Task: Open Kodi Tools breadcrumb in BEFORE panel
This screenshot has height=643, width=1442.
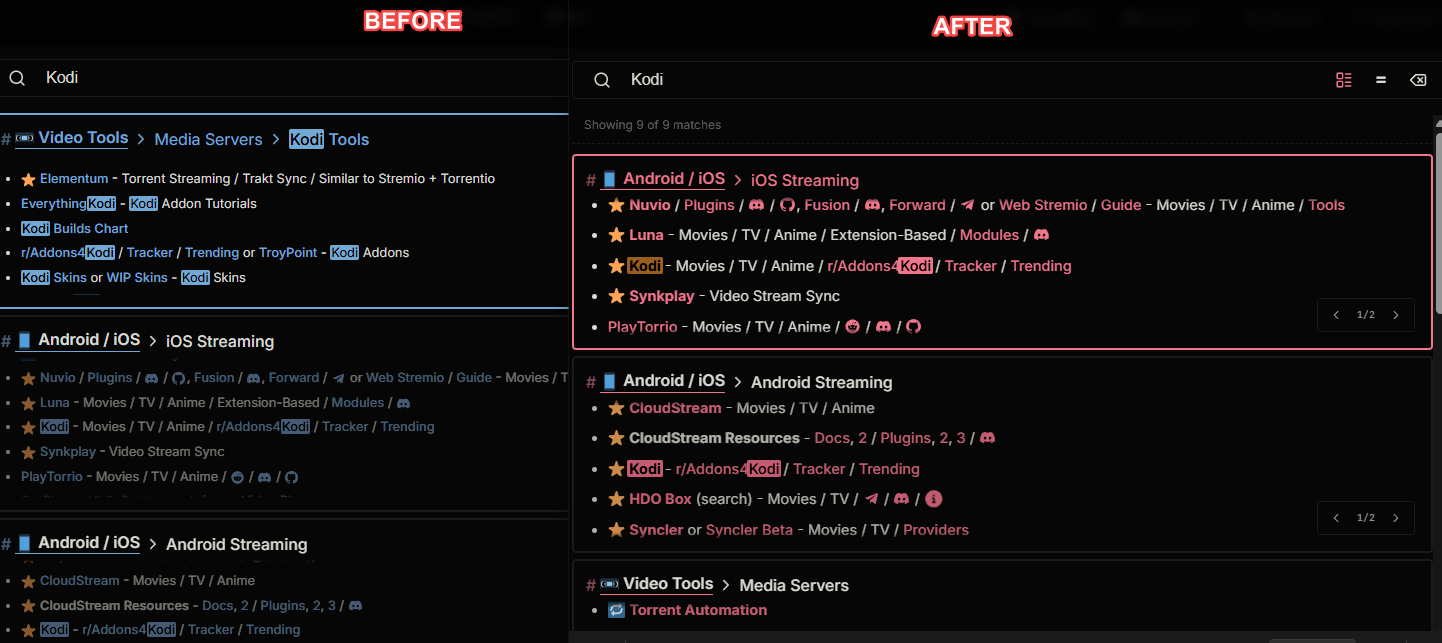Action: pyautogui.click(x=329, y=140)
